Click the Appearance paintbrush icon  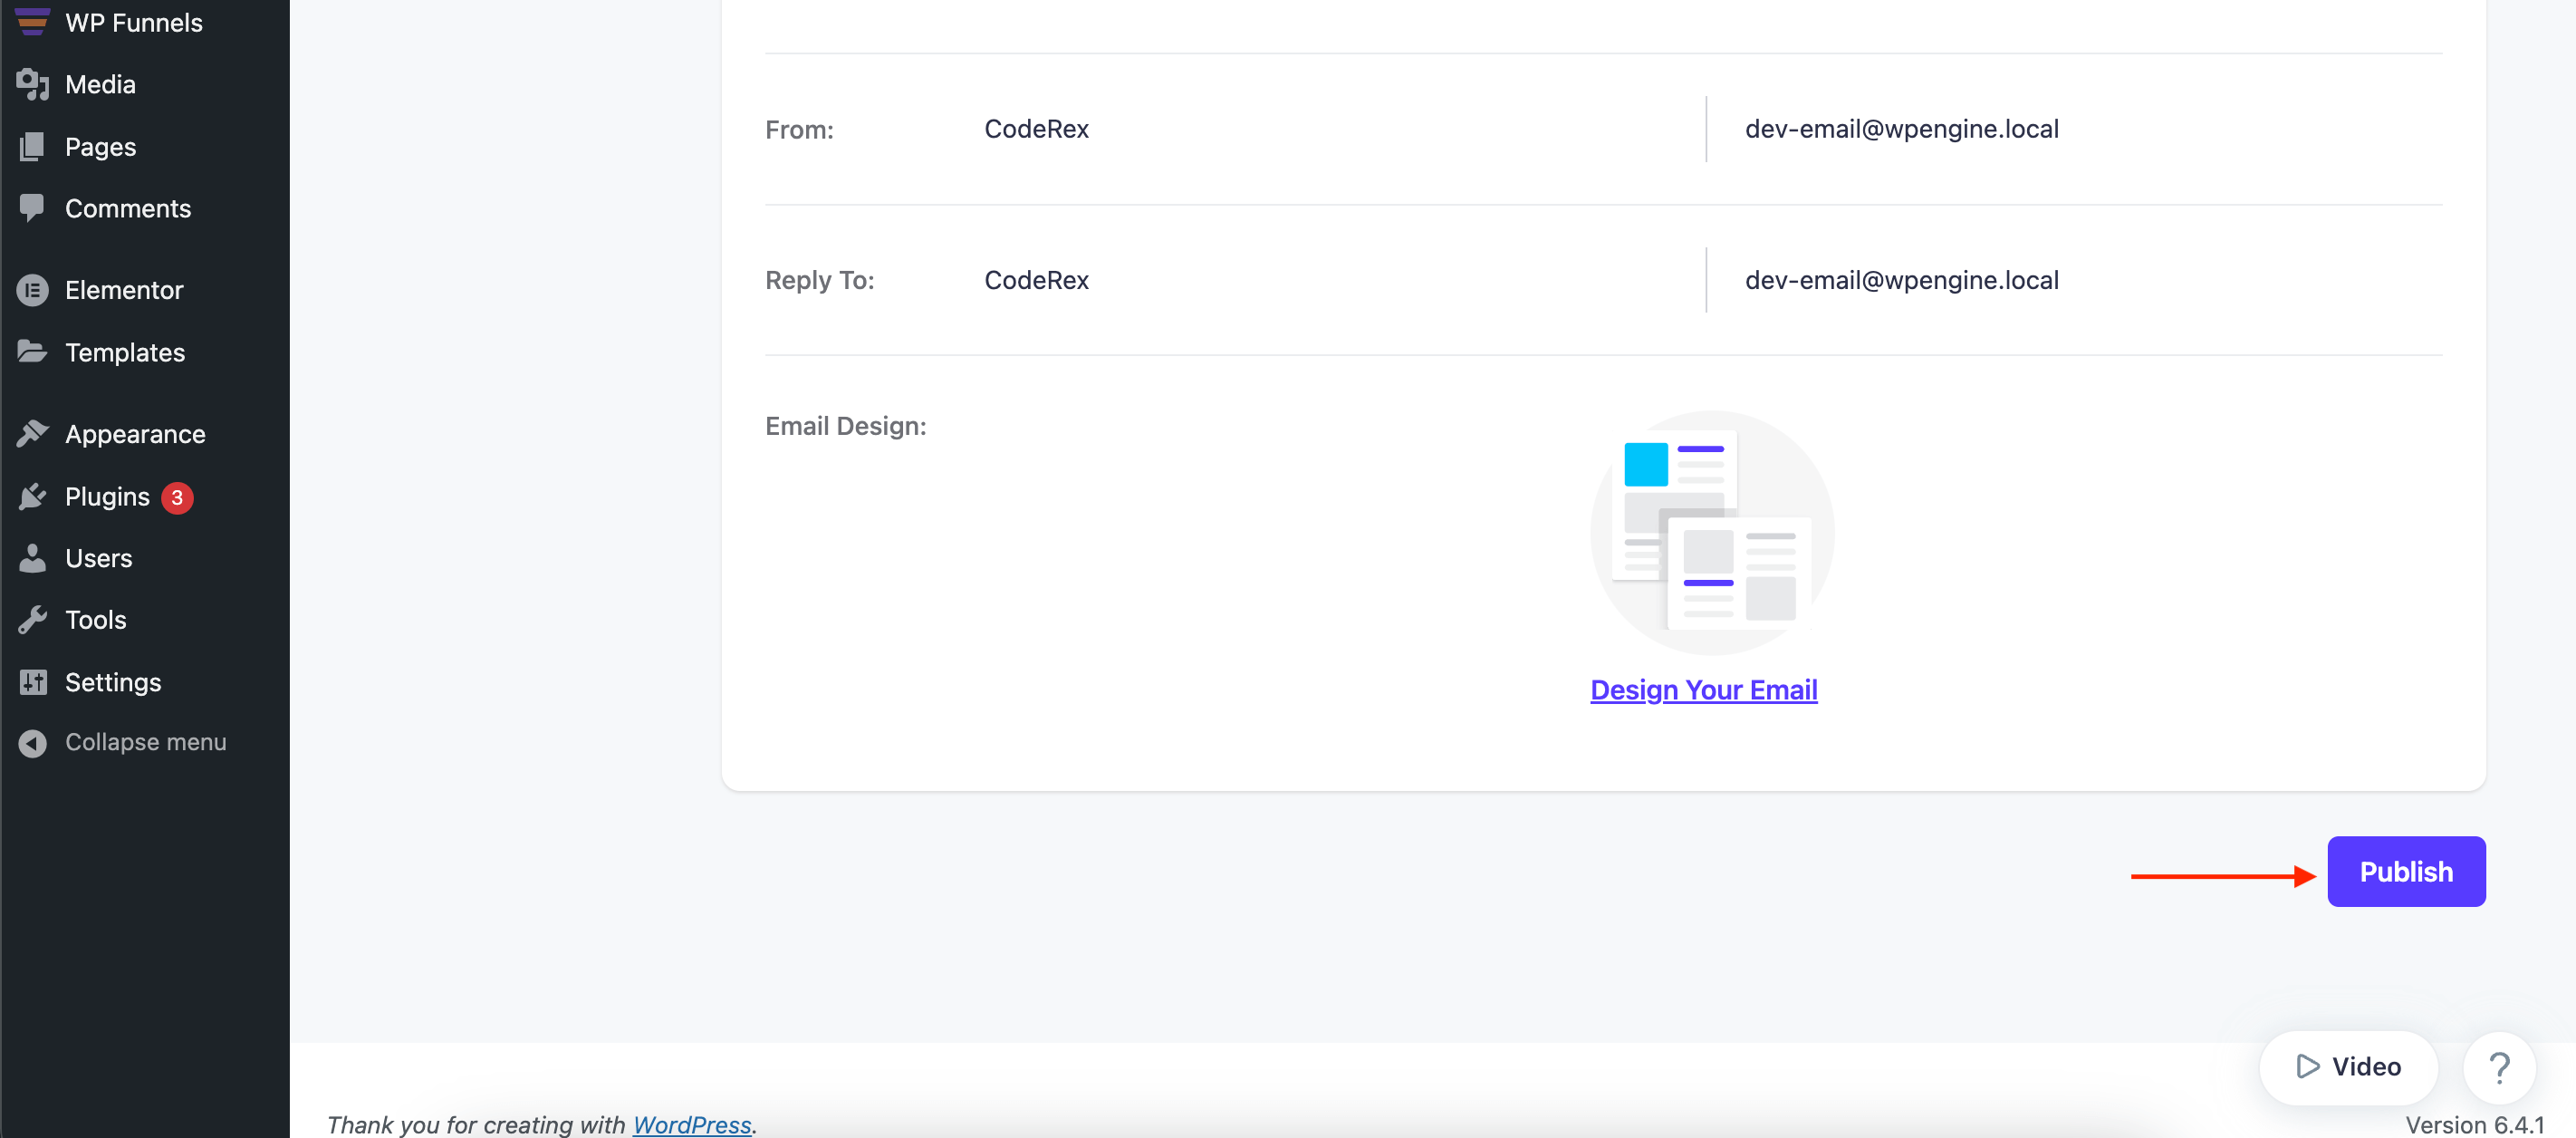[x=32, y=434]
